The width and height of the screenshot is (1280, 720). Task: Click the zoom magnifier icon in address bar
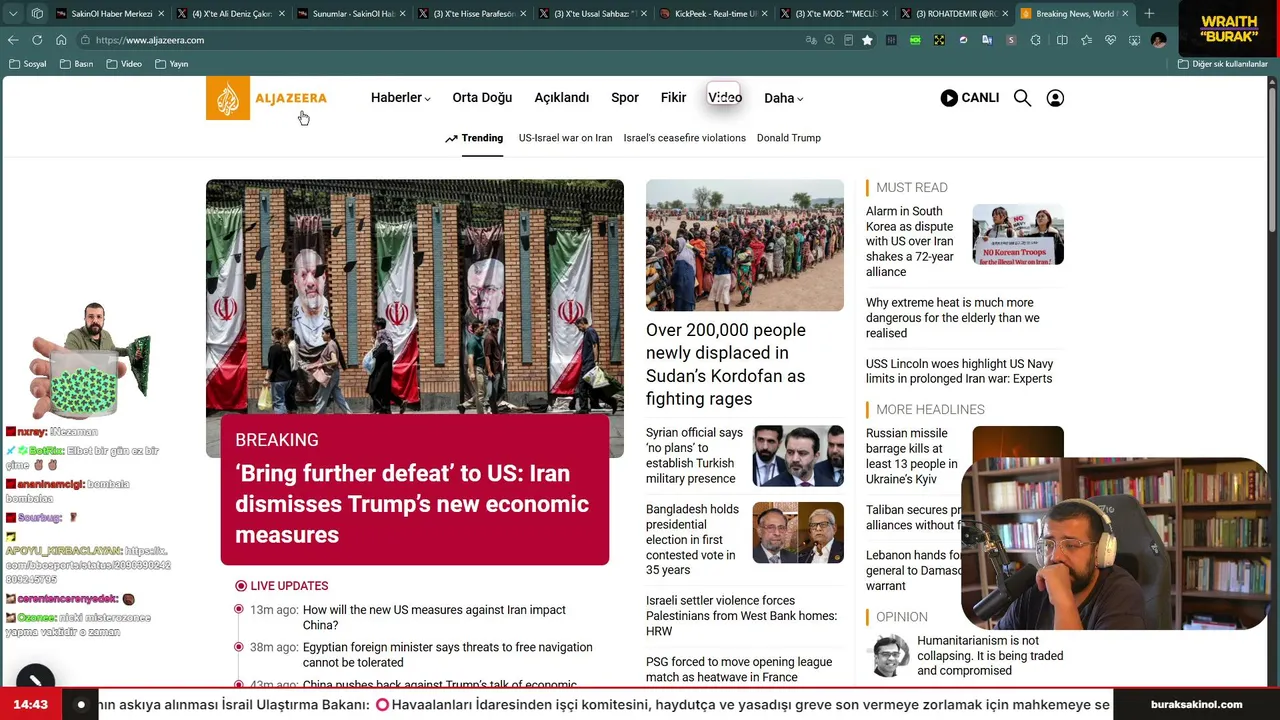830,40
